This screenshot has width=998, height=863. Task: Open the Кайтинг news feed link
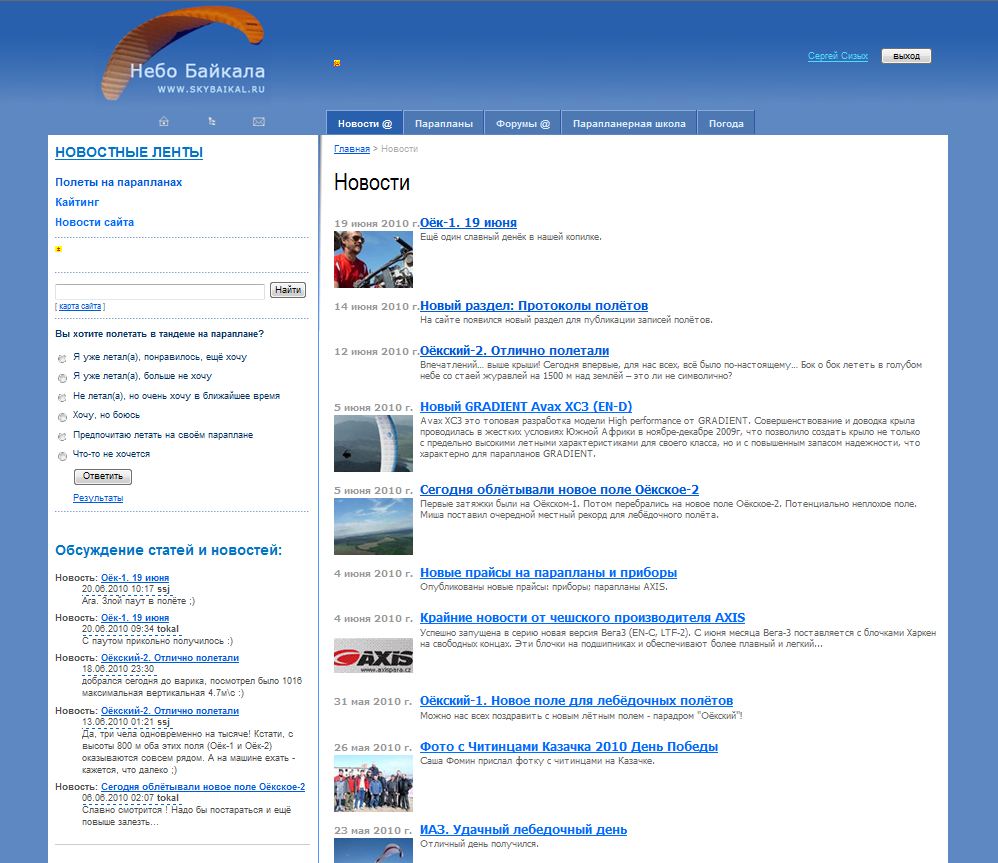click(77, 202)
